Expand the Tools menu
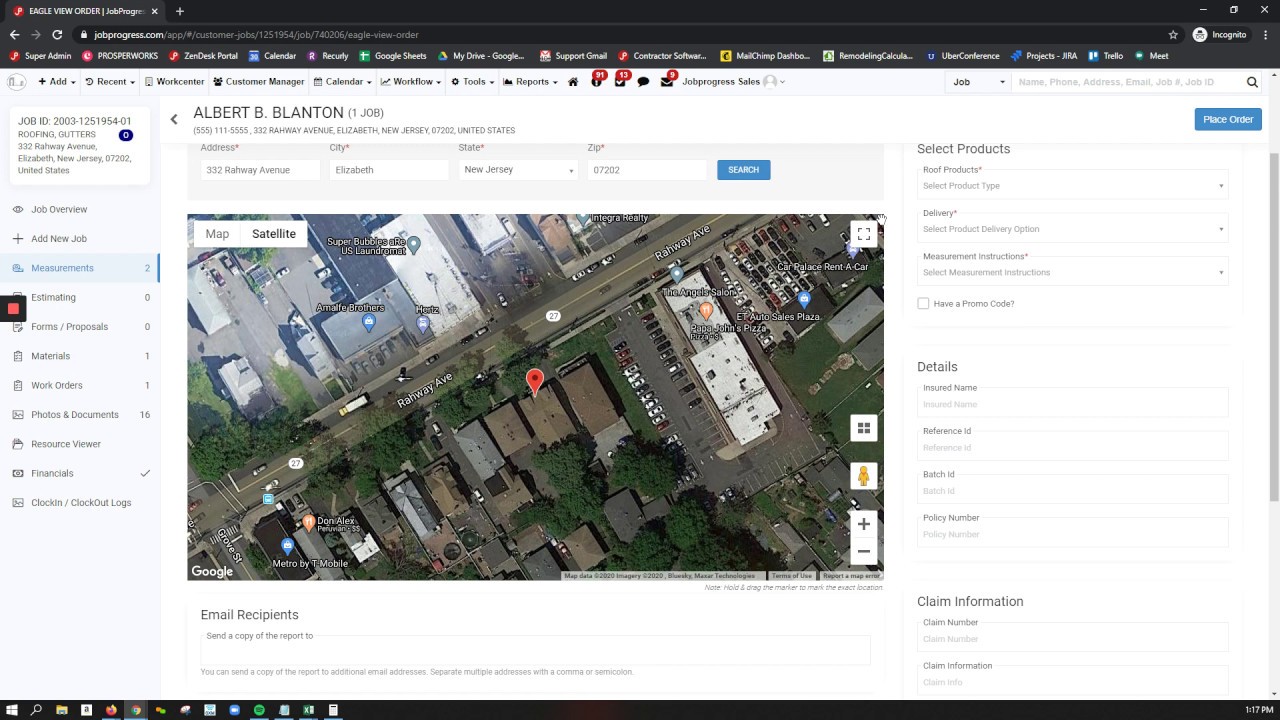The image size is (1280, 720). click(473, 82)
